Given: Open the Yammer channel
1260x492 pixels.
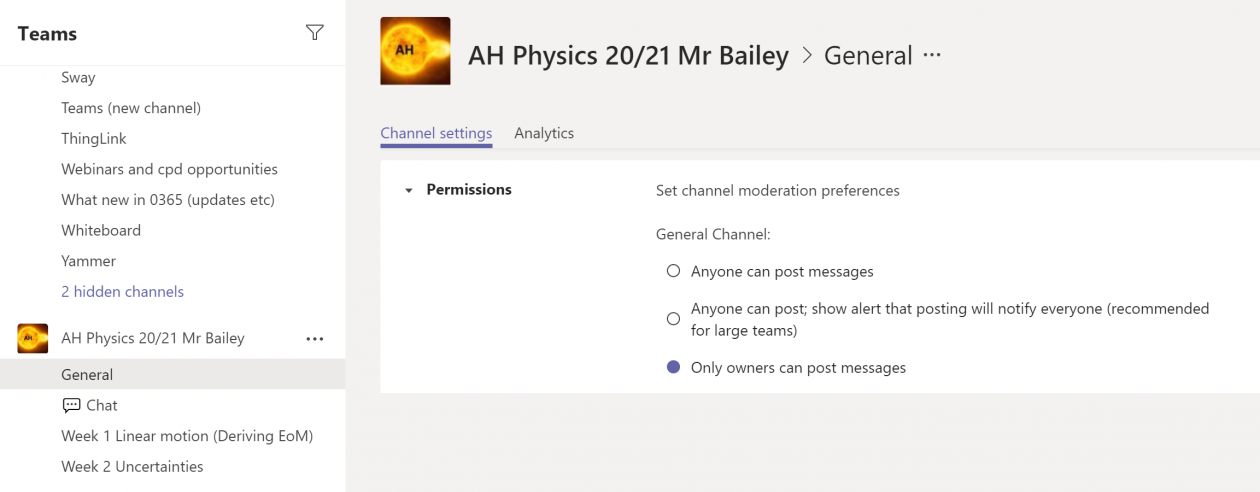Looking at the screenshot, I should coord(88,261).
